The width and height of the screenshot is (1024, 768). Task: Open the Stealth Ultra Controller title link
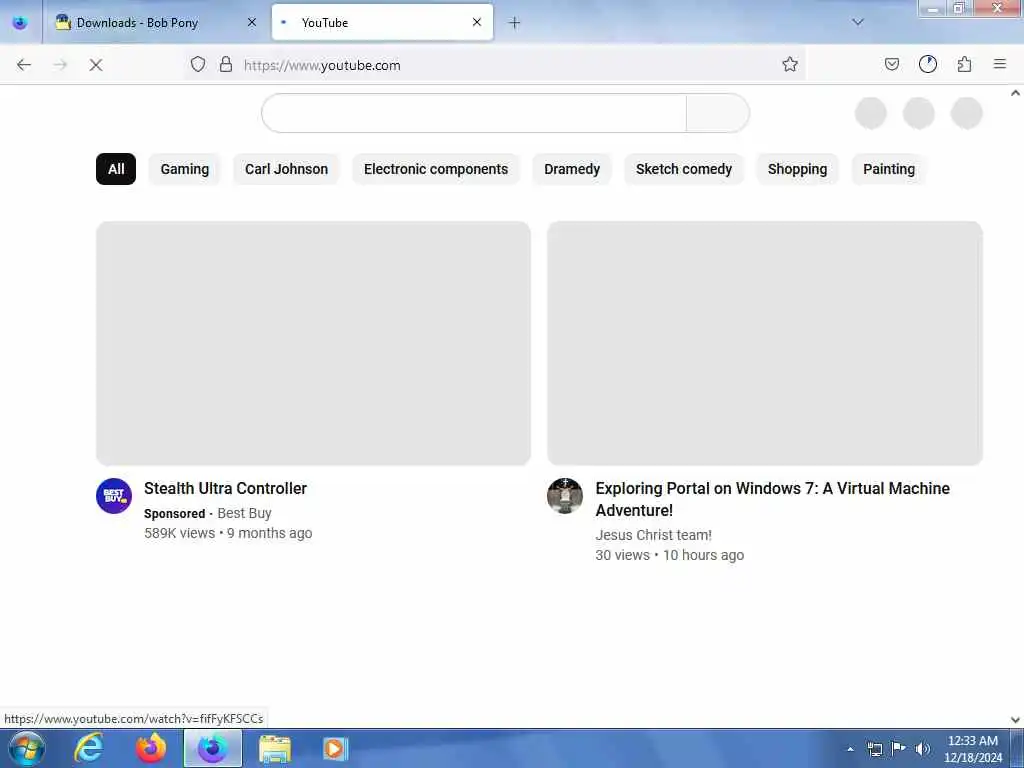coord(225,488)
